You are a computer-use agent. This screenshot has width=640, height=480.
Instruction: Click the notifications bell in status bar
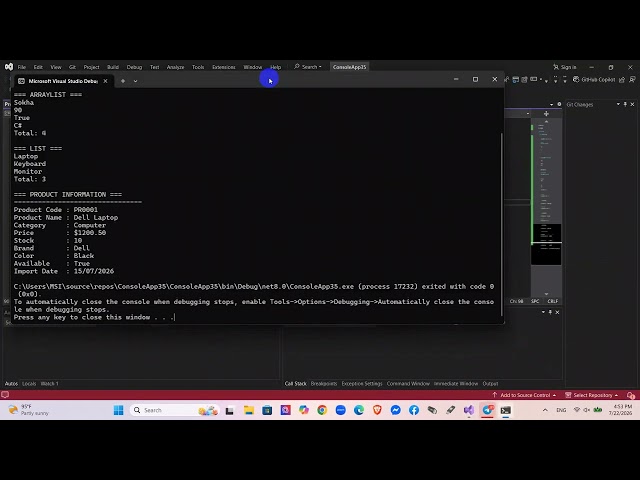631,395
